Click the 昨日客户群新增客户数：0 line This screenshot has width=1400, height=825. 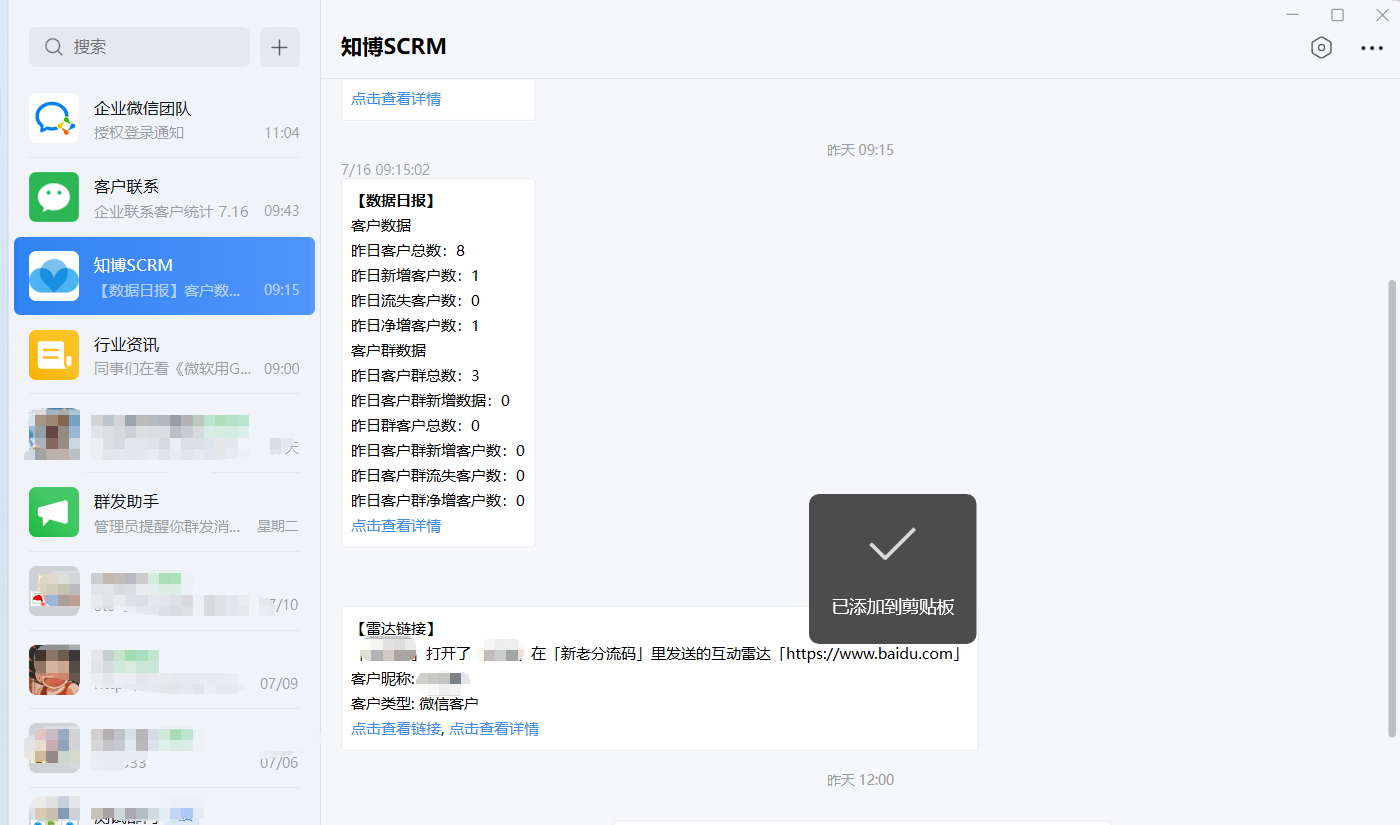pos(438,451)
